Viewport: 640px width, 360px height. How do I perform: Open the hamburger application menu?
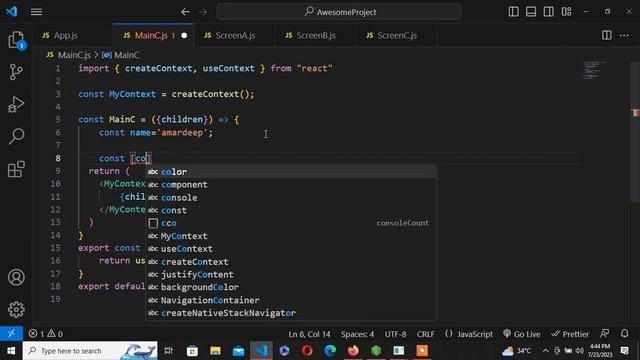coord(36,12)
